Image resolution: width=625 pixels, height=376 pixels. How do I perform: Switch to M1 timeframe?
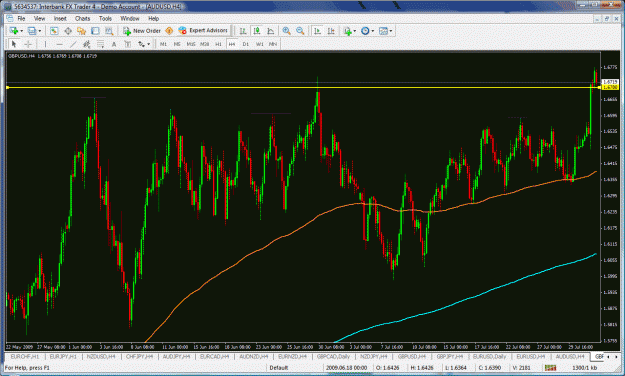[x=163, y=44]
